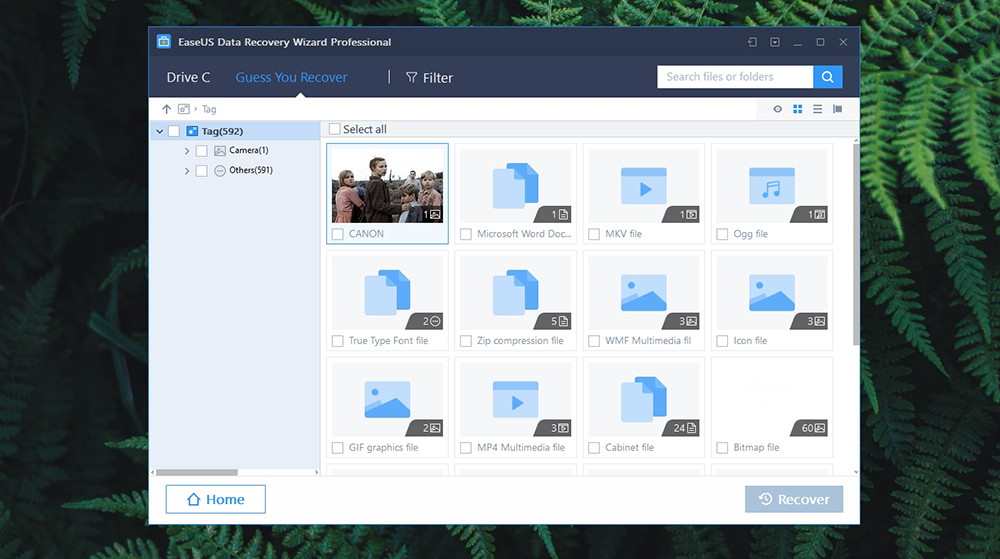This screenshot has height=559, width=1000.
Task: Select the Tag(592) tree label
Action: 222,131
